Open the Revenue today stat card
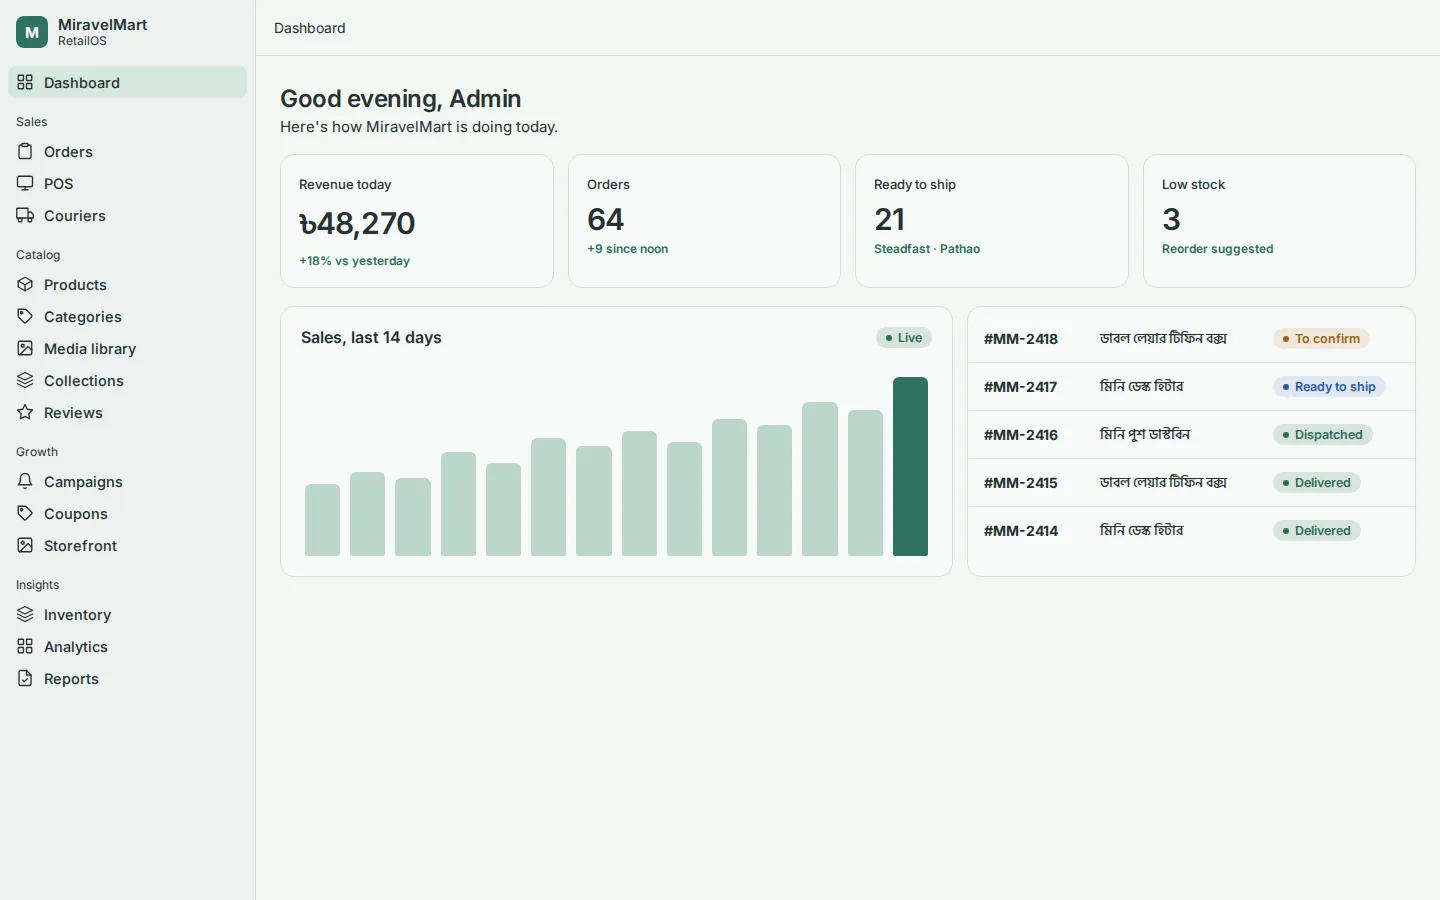Image resolution: width=1440 pixels, height=900 pixels. pyautogui.click(x=417, y=221)
